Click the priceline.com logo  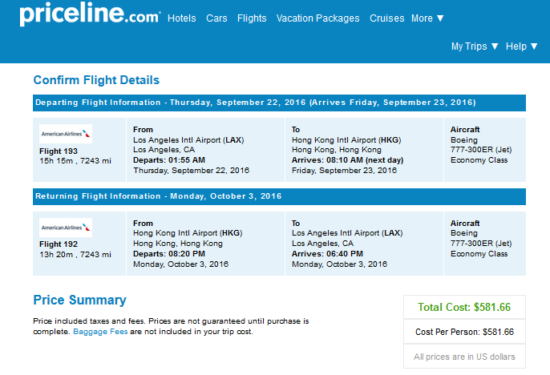pos(90,15)
